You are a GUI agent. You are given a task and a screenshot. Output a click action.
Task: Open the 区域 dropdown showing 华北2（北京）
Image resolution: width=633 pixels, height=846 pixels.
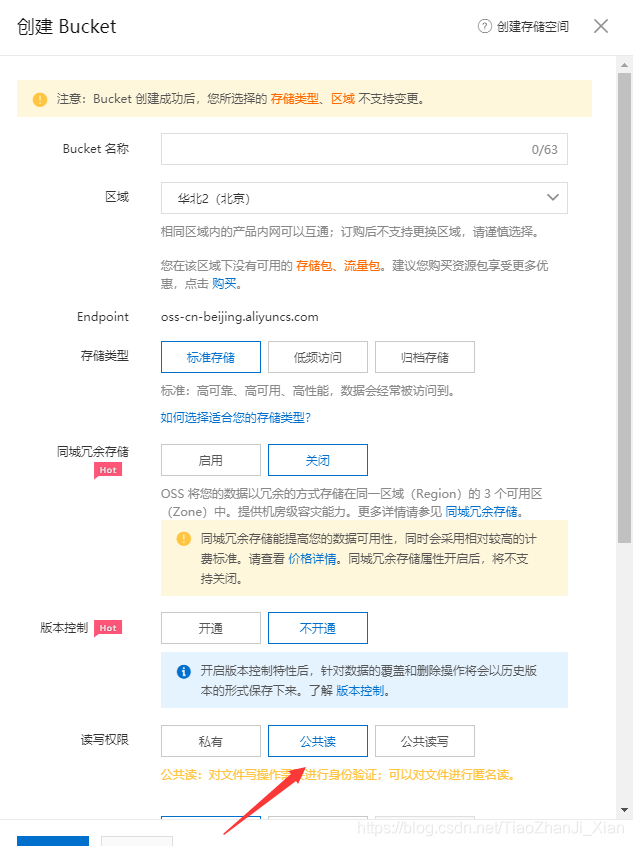[364, 198]
